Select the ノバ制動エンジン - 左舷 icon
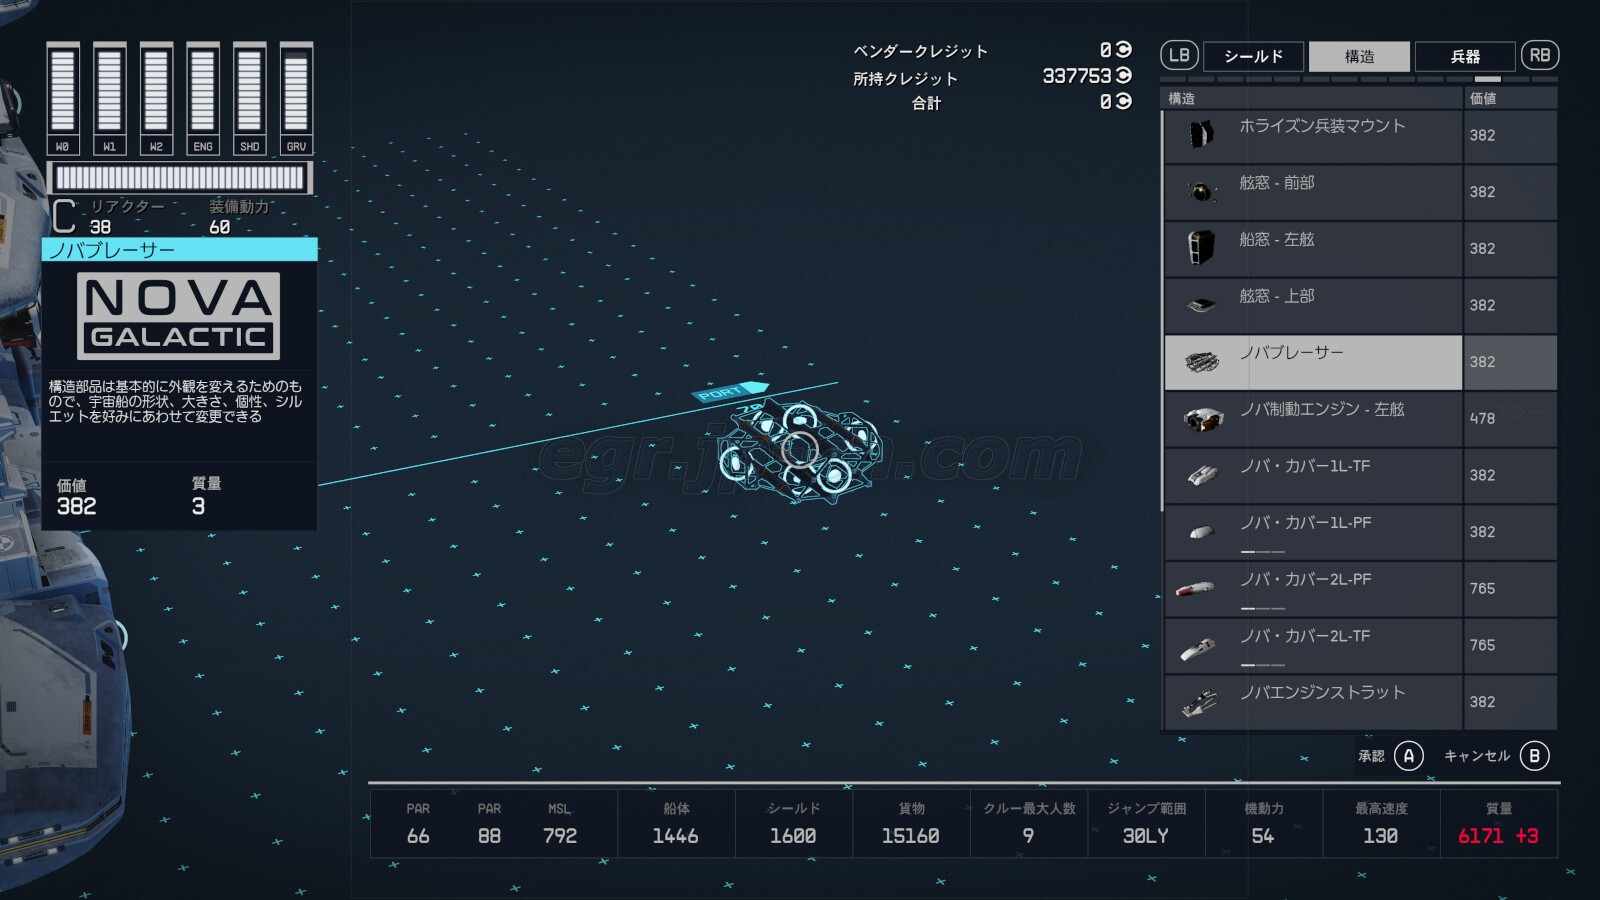 pos(1201,418)
